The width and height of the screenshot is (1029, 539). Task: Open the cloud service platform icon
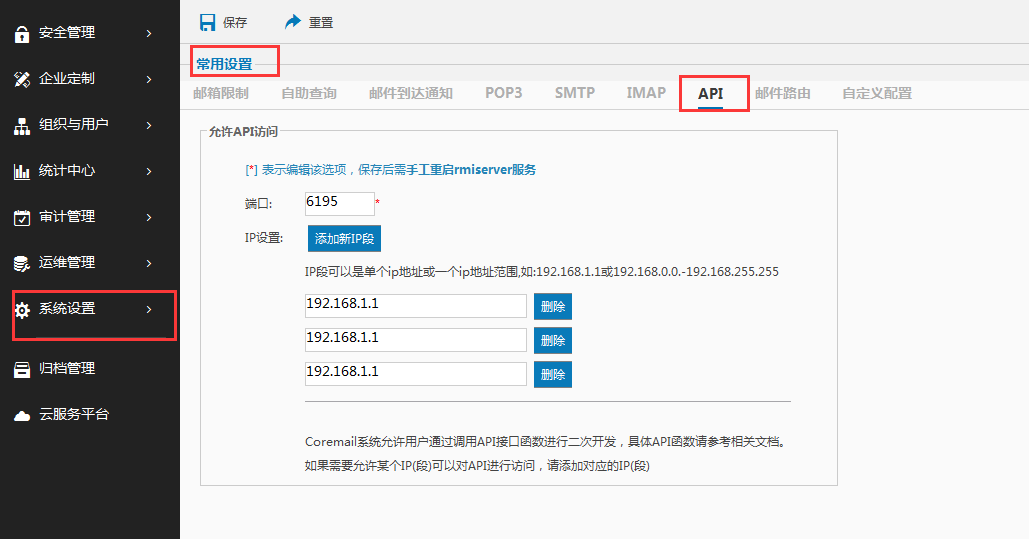click(x=22, y=415)
